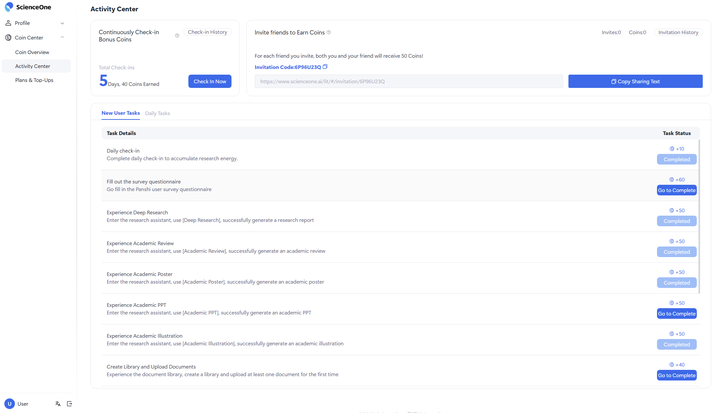Click Completed for Experience Academic Illustration
Screen dimensions: 720x413
[677, 345]
